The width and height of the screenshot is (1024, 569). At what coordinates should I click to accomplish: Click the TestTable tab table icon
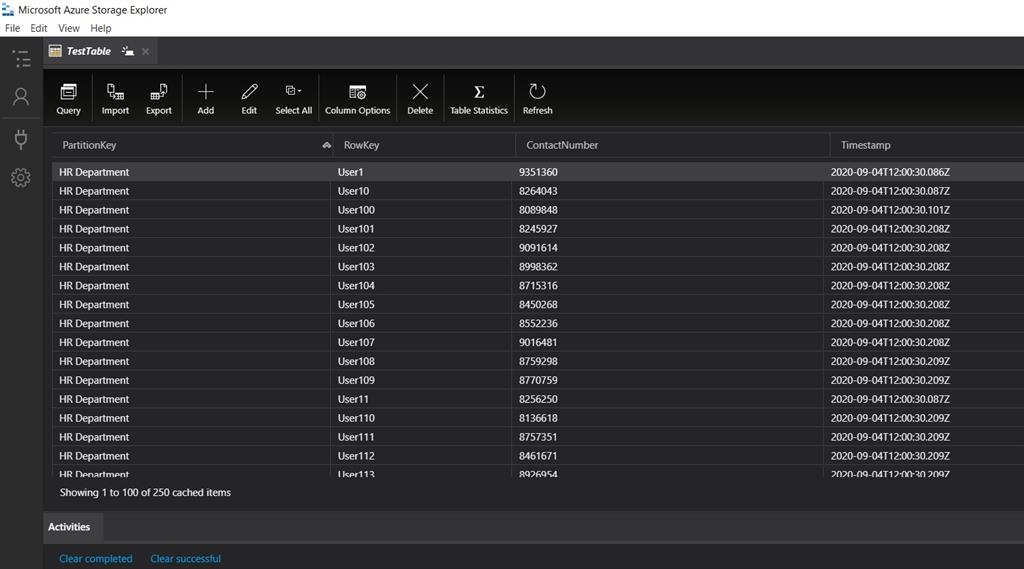pyautogui.click(x=55, y=51)
